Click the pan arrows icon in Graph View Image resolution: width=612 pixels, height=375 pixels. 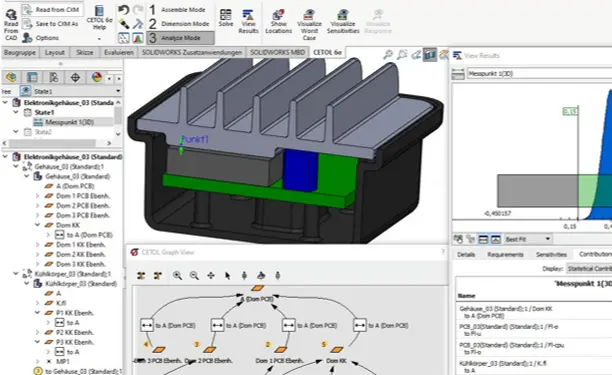coord(211,275)
